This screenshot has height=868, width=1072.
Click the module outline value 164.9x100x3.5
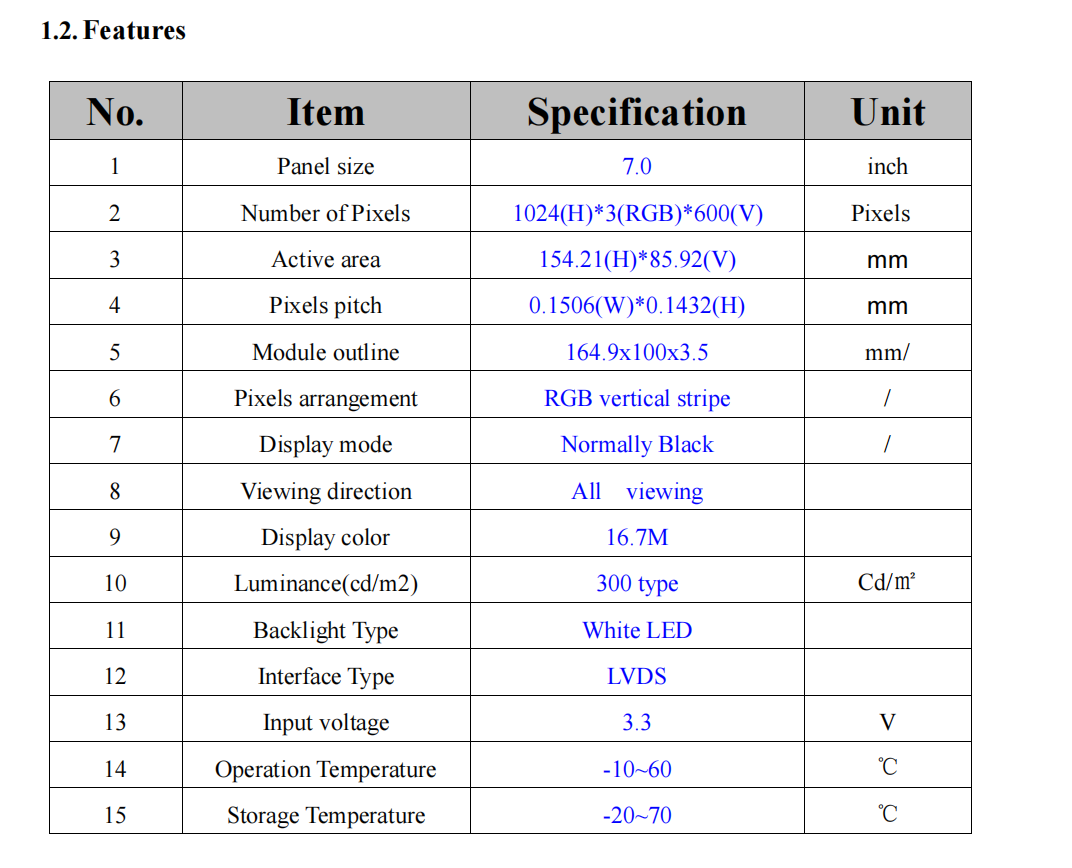click(x=637, y=352)
